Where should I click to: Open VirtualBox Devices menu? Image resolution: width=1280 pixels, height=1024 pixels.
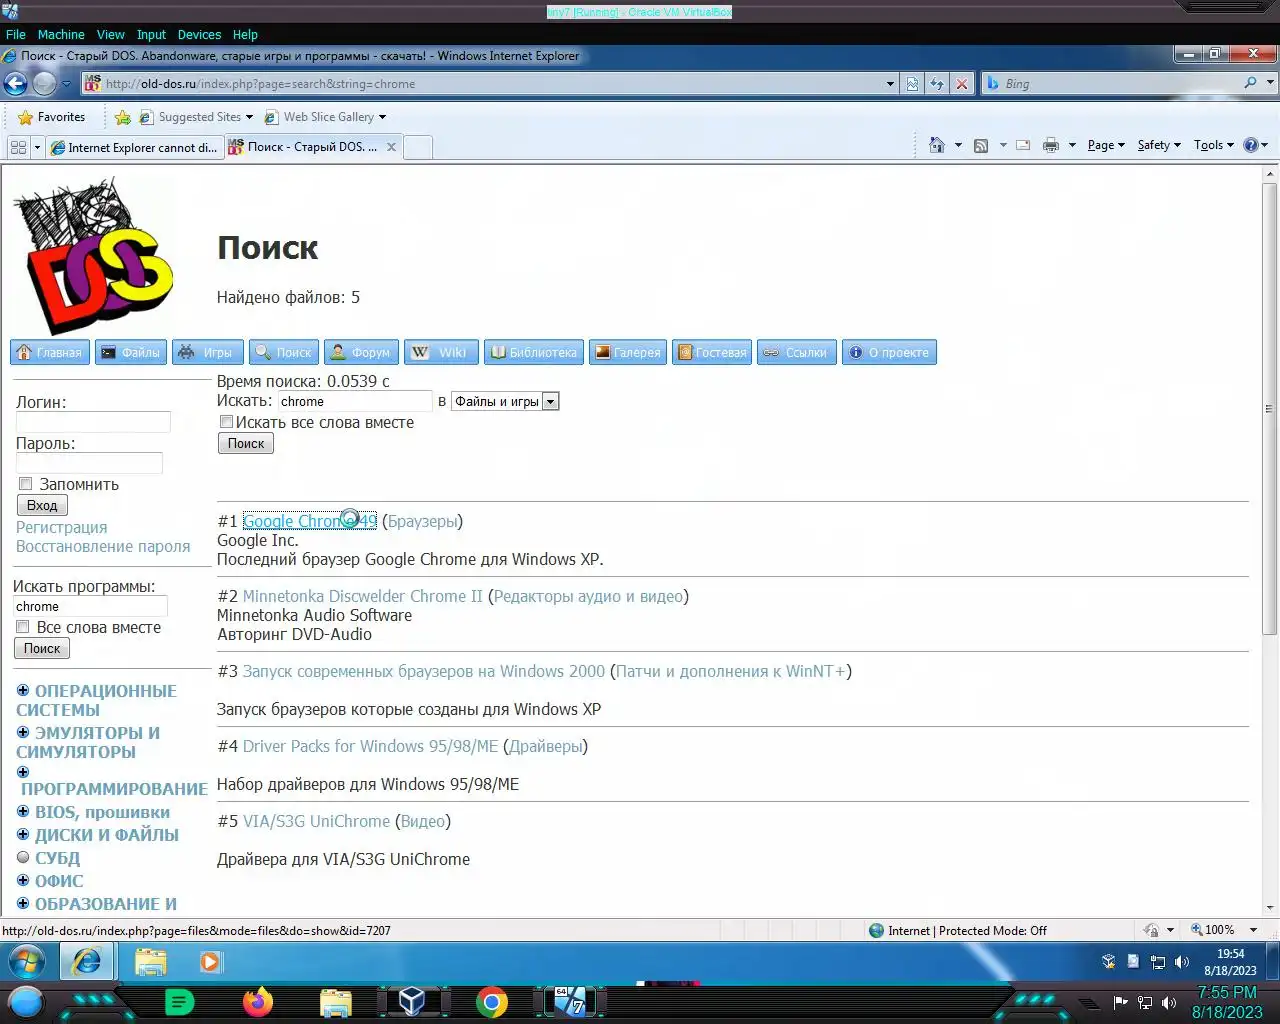199,34
